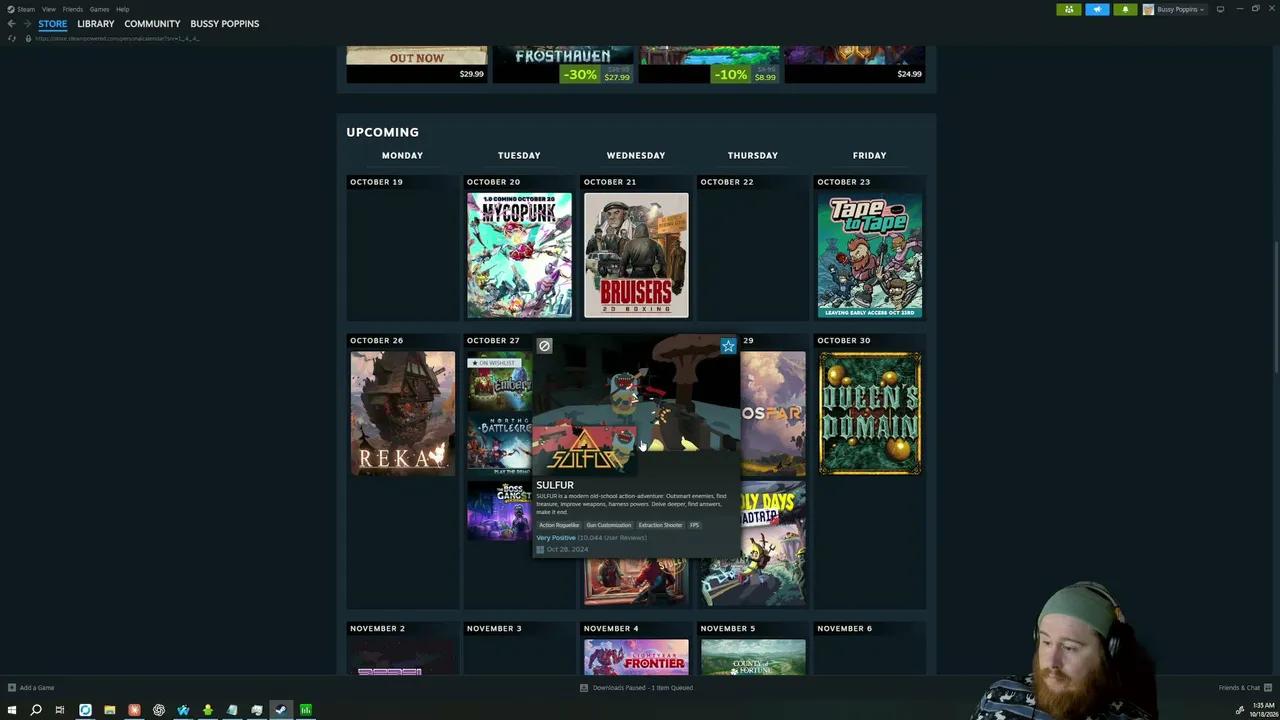Click the Extraction Shooter tag
This screenshot has width=1280, height=720.
(x=660, y=525)
